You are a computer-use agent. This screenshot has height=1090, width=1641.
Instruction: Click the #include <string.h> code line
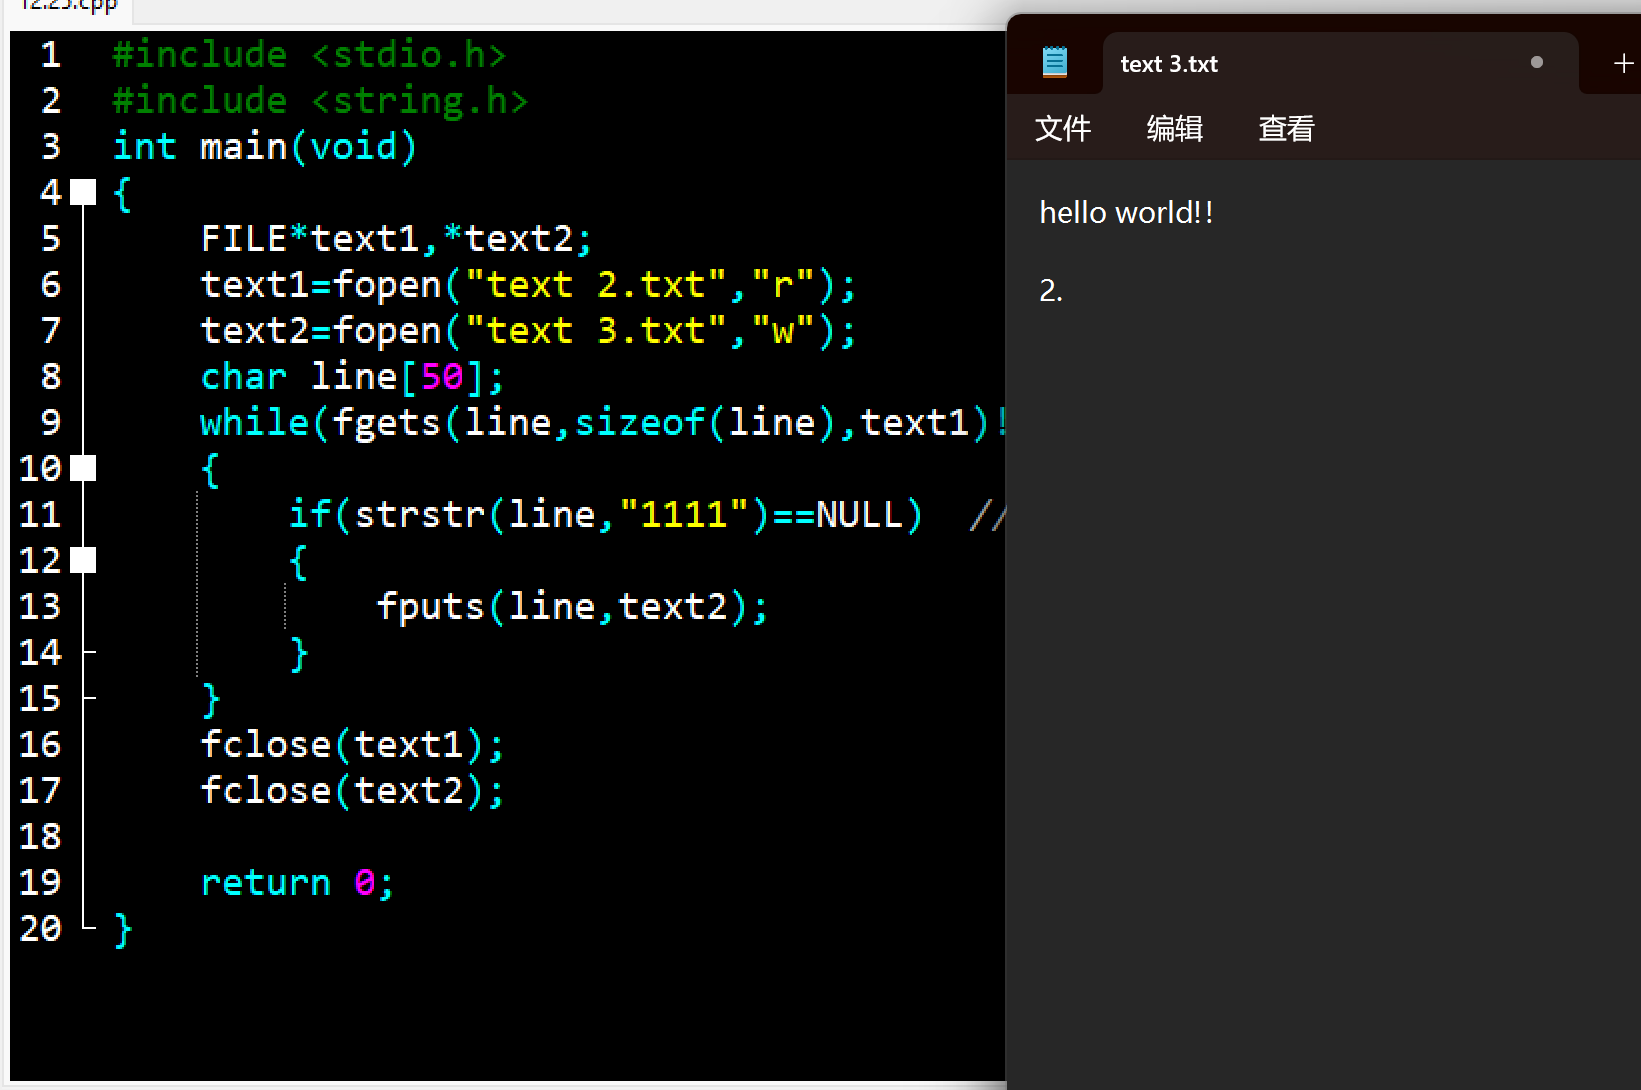point(320,101)
